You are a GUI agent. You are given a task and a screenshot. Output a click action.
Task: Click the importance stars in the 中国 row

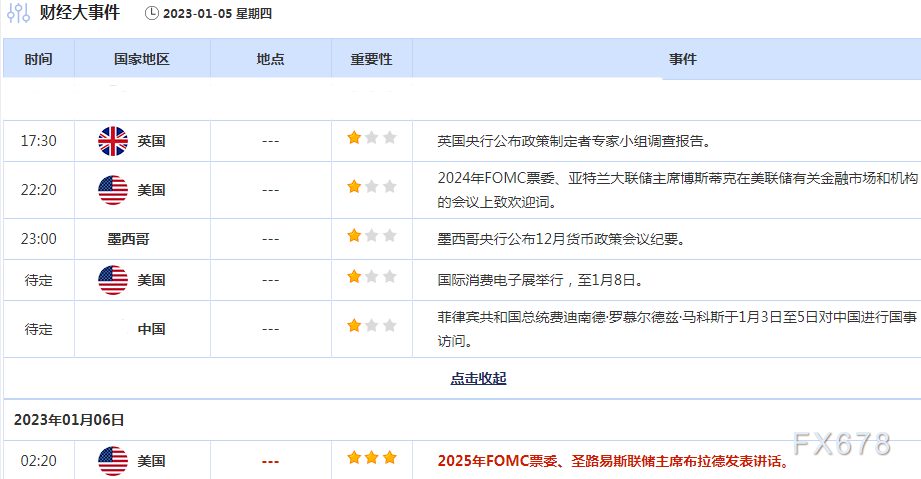pos(371,325)
